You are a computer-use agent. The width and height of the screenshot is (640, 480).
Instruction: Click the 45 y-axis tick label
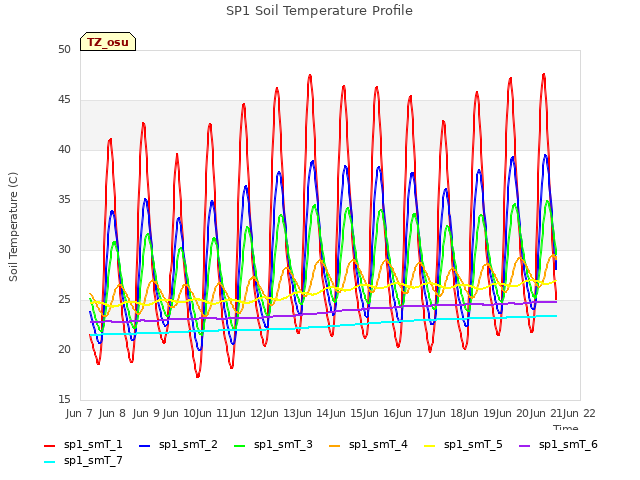click(x=64, y=100)
